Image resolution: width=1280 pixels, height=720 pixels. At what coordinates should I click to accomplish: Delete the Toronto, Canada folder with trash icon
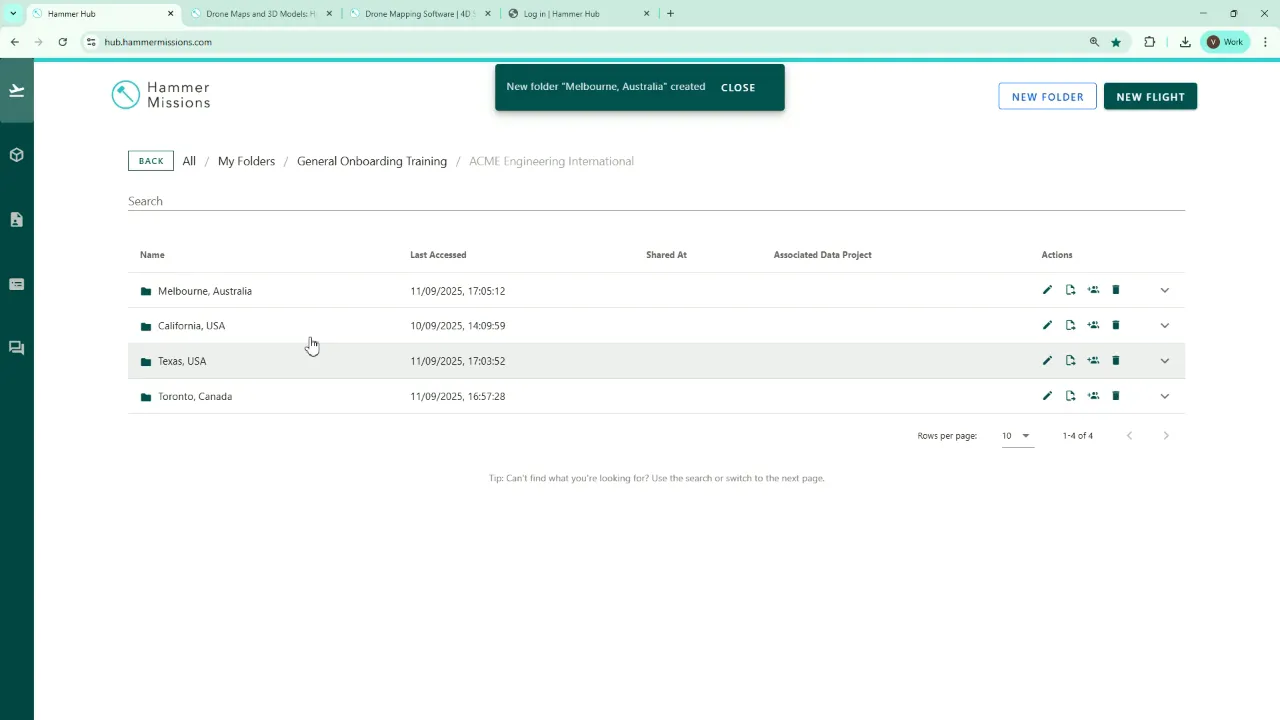coord(1115,395)
